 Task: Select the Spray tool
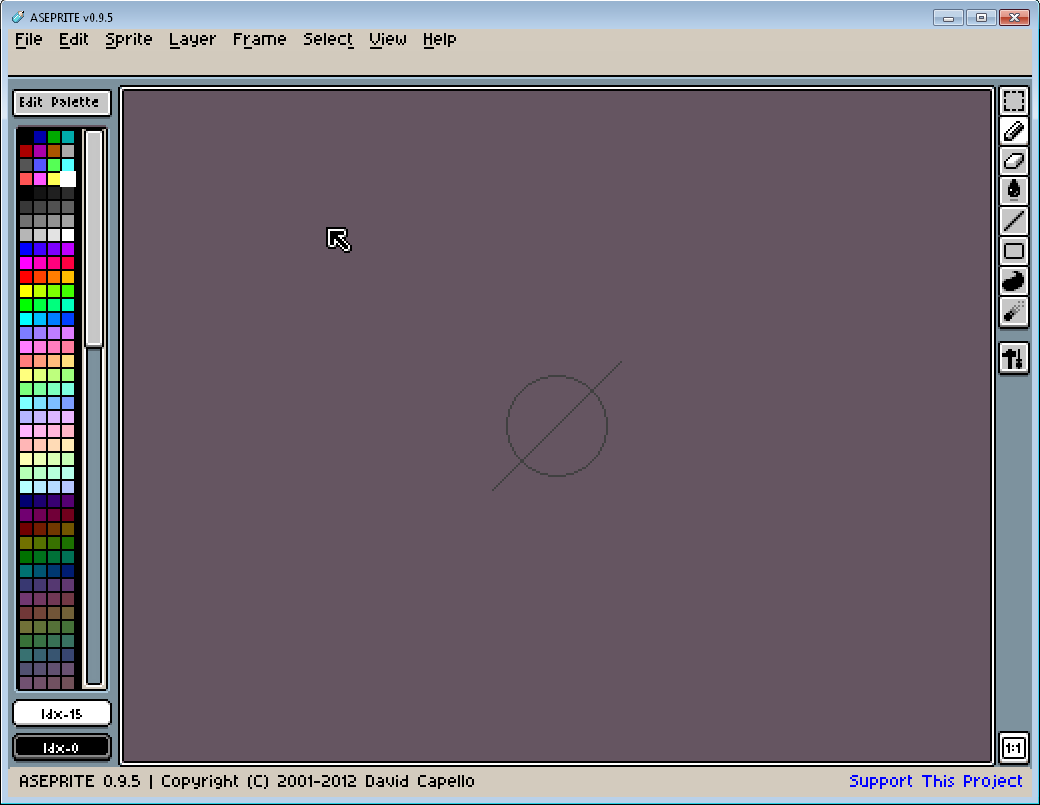point(1013,311)
